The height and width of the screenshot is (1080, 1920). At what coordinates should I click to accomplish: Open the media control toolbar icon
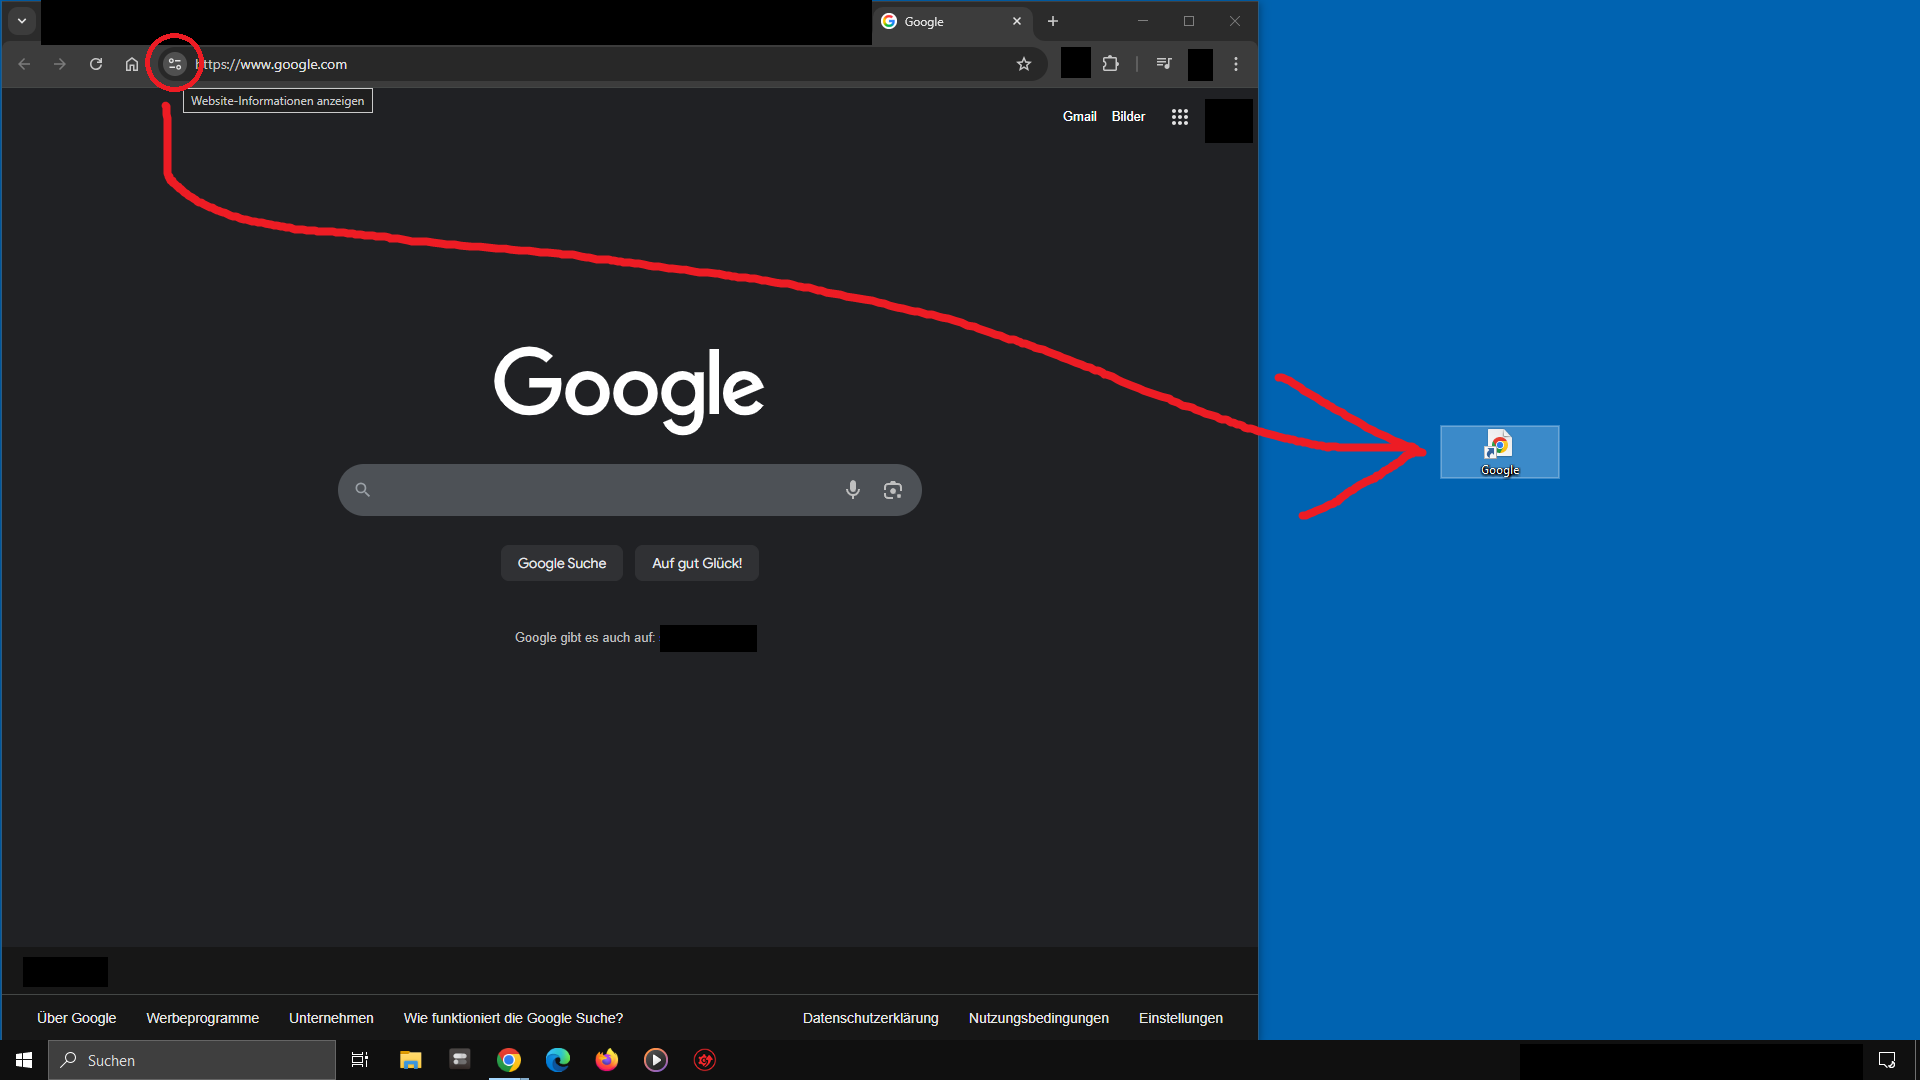tap(1164, 64)
